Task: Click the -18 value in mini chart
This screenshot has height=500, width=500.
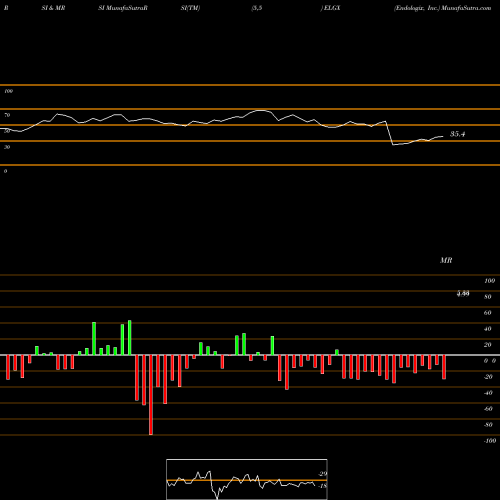Action: coord(323,486)
